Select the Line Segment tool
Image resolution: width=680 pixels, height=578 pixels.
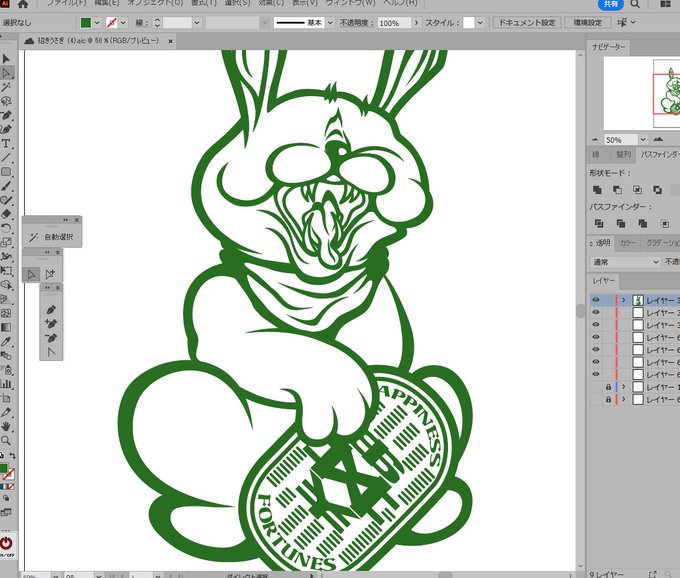tap(6, 157)
